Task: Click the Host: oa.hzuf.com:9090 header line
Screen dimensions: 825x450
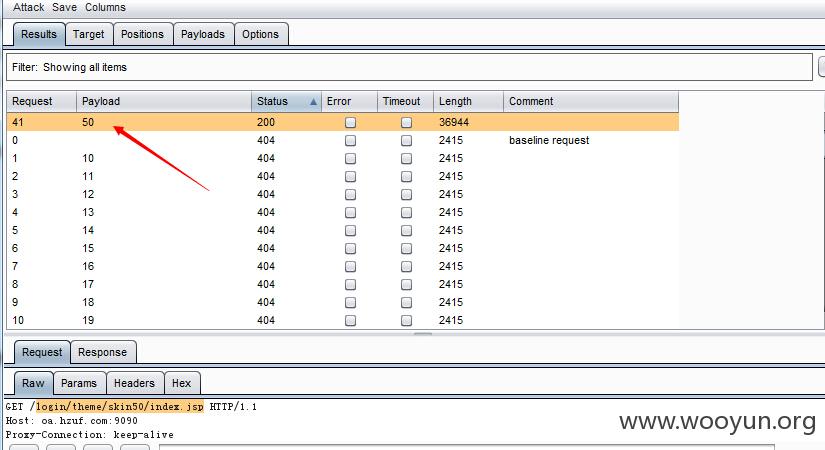Action: pos(72,421)
